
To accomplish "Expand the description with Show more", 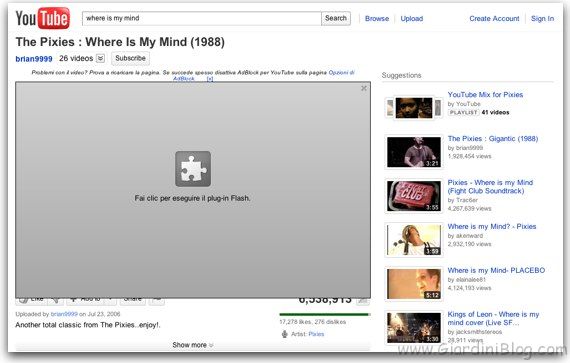I will (193, 345).
